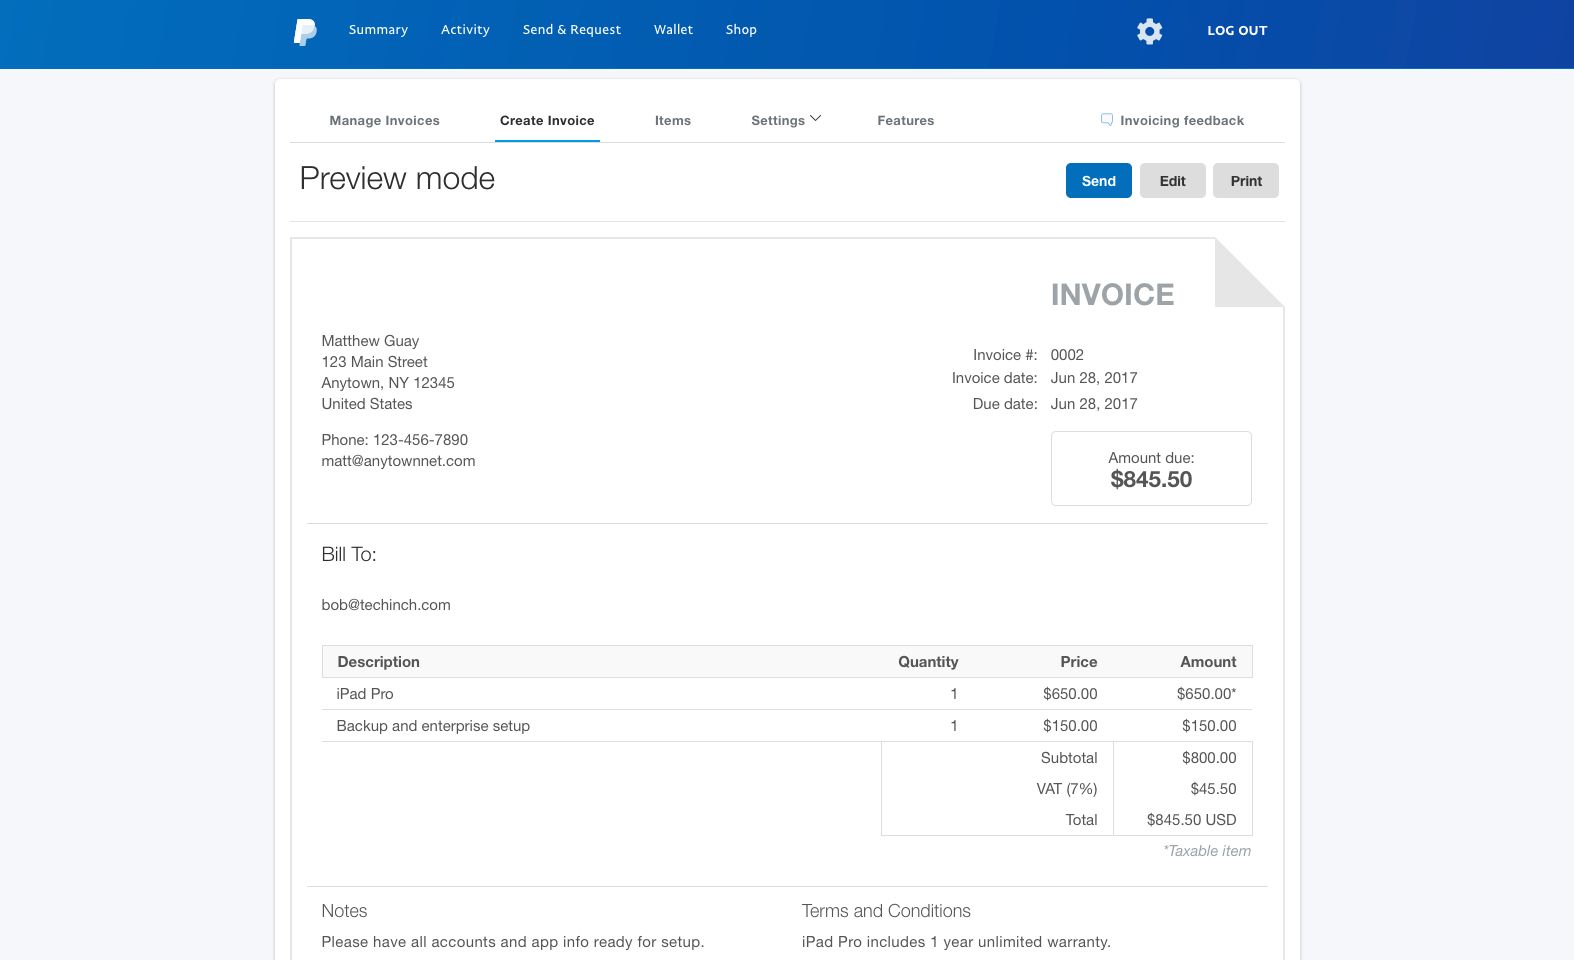Screen dimensions: 1574x960
Task: Click the PayPal logo icon
Action: (305, 31)
